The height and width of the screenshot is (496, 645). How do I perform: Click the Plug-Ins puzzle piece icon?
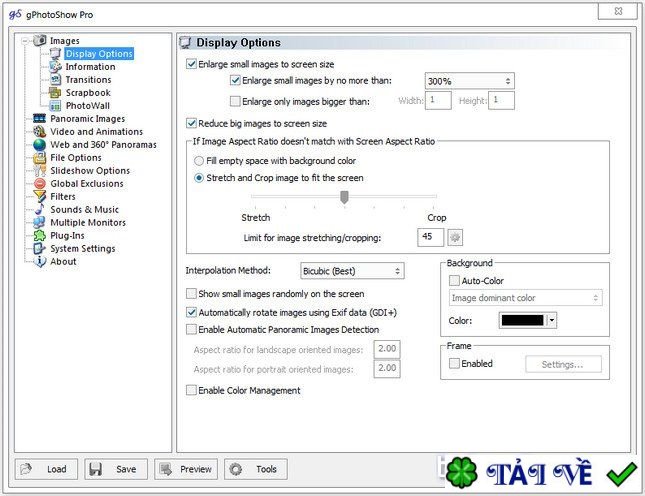[x=39, y=236]
